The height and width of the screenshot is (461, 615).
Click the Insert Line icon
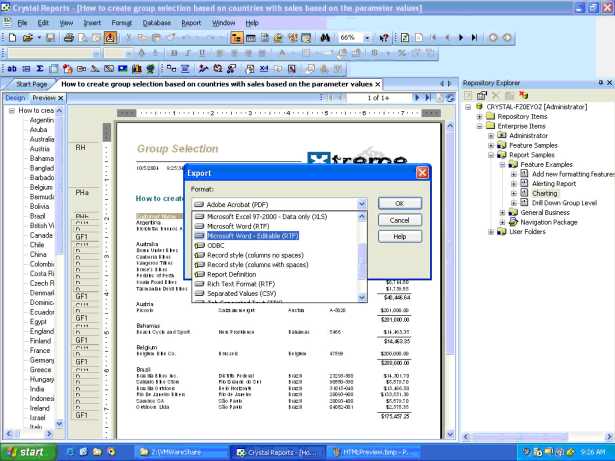pos(95,69)
